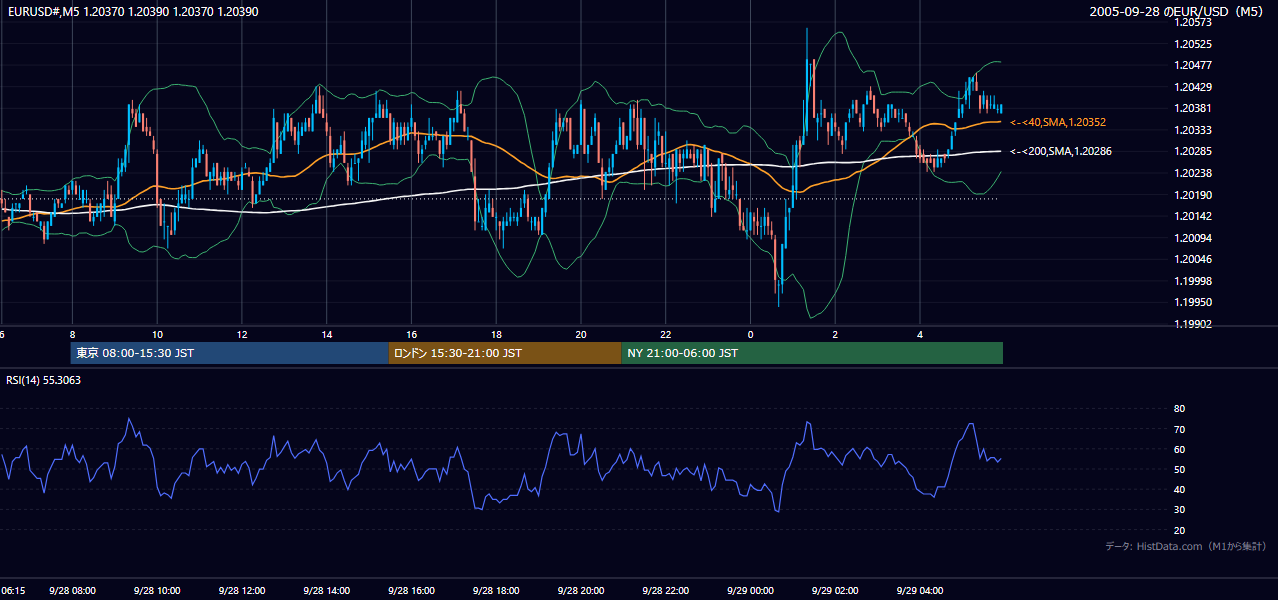Click RSI scale value 80
1278x600 pixels.
tap(1180, 409)
